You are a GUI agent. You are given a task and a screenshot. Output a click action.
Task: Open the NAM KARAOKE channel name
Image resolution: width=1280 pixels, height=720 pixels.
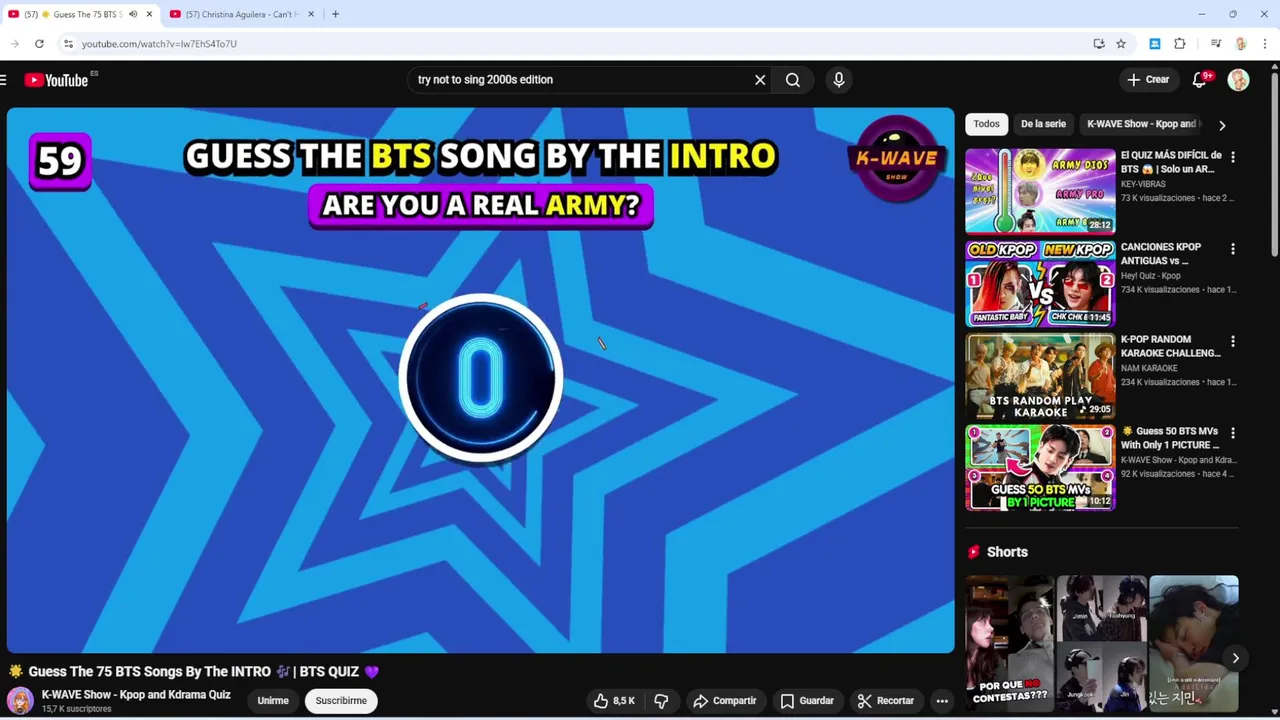click(x=1149, y=368)
